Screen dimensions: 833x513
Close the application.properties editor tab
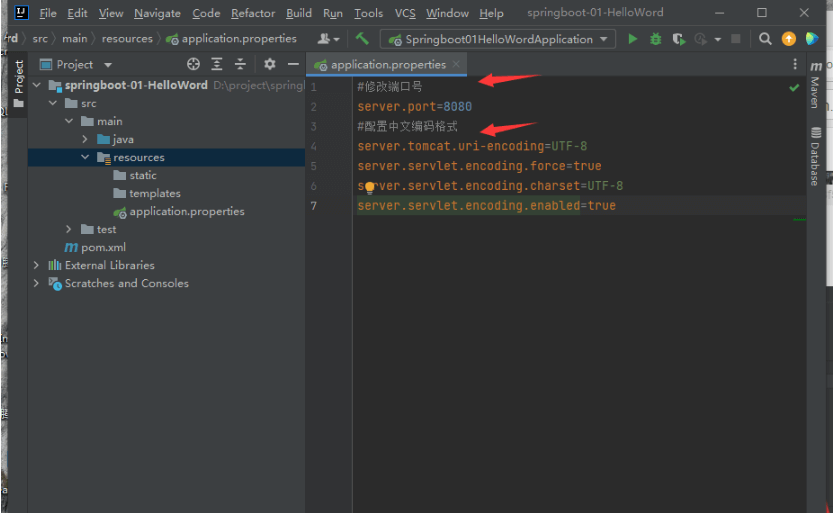(456, 64)
